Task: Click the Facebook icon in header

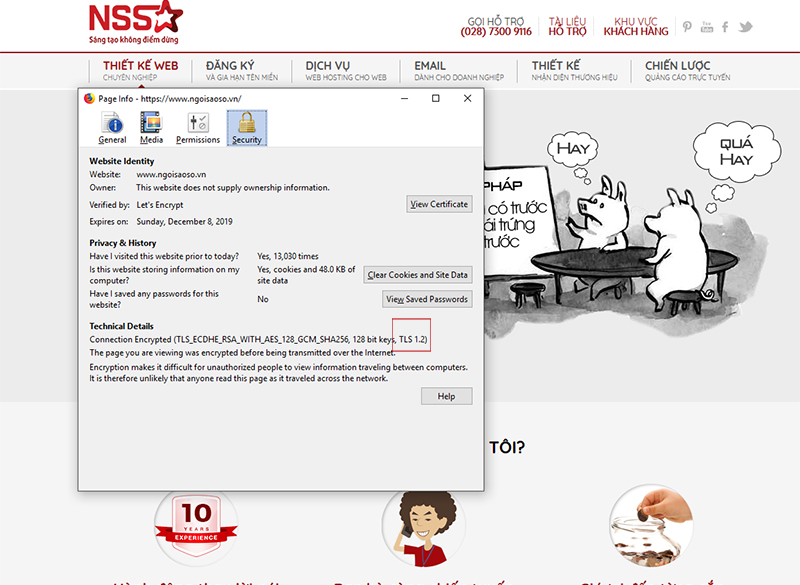Action: coord(725,26)
